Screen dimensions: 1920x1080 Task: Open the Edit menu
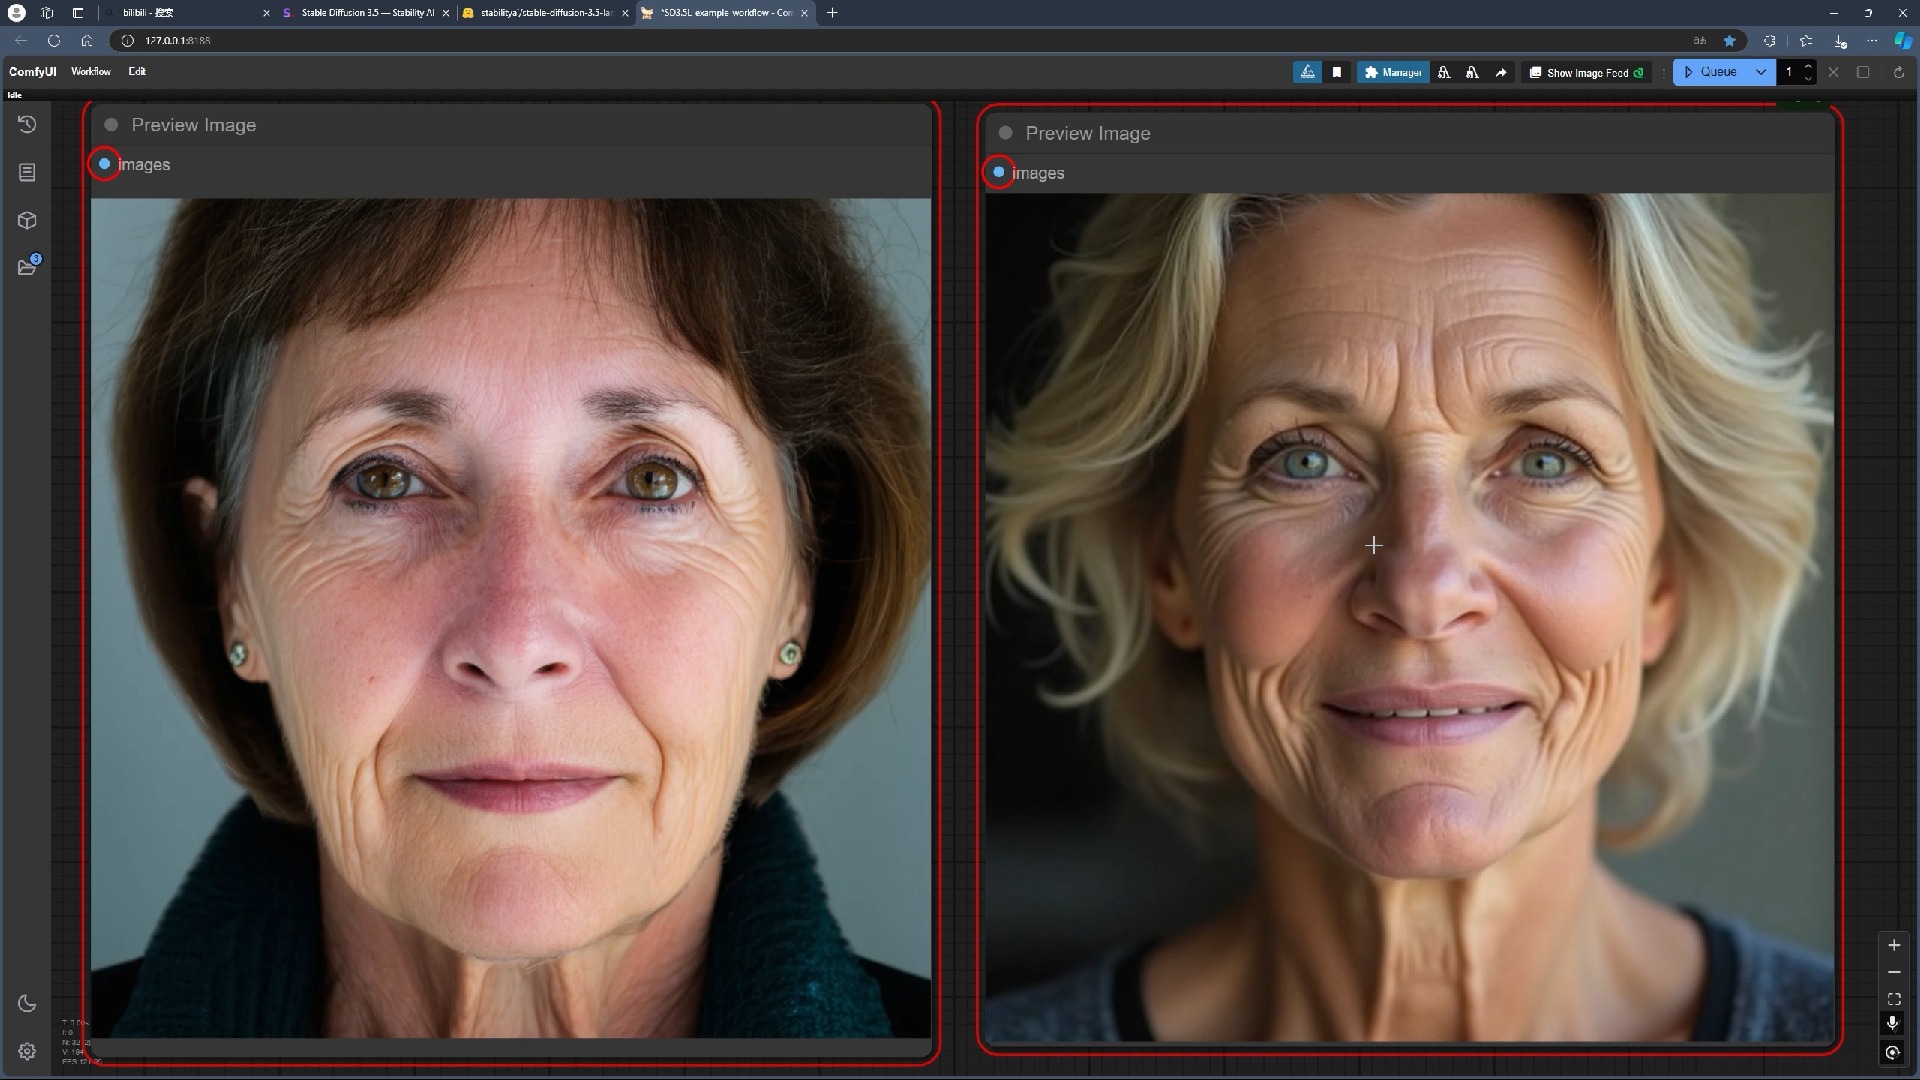coord(137,72)
